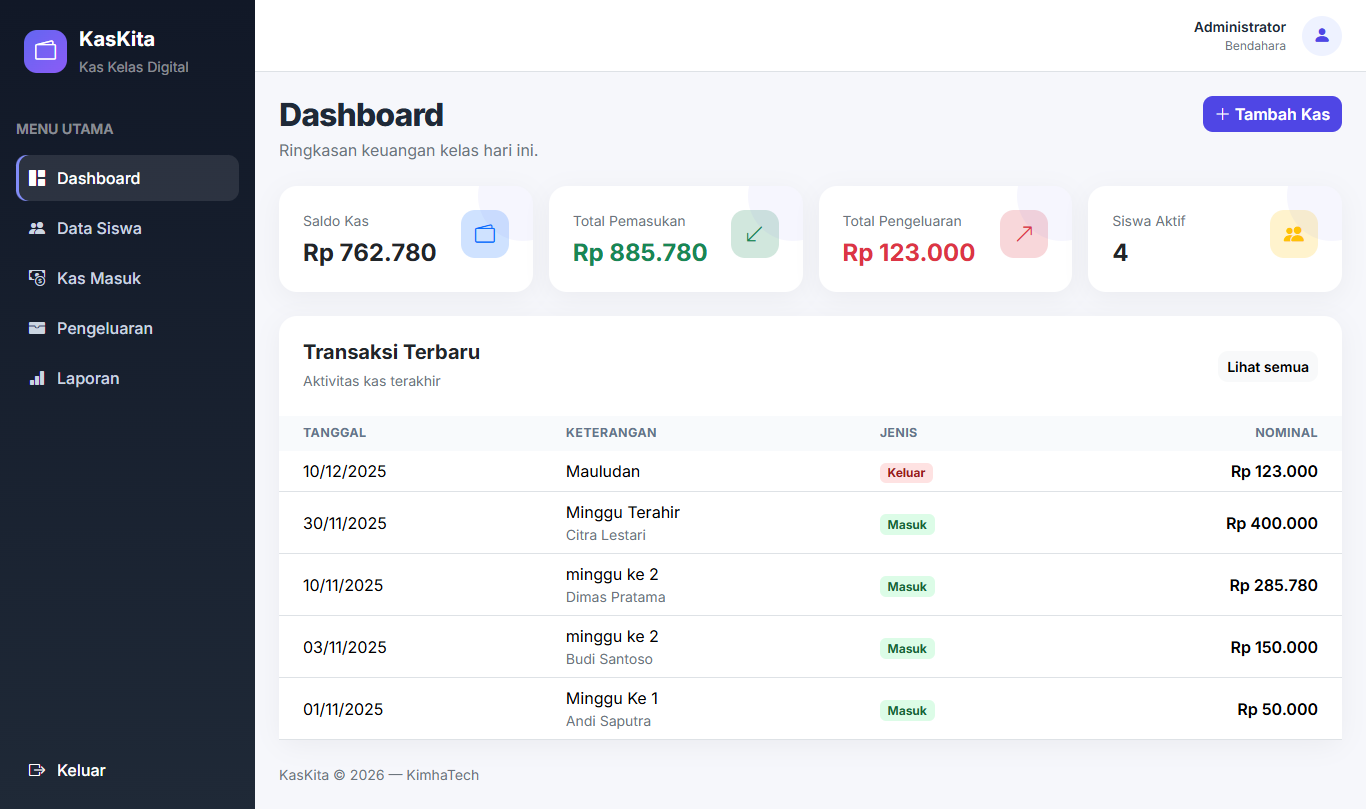Click the Masuk badge on Andi Saputra row
This screenshot has width=1366, height=809.
(x=907, y=711)
